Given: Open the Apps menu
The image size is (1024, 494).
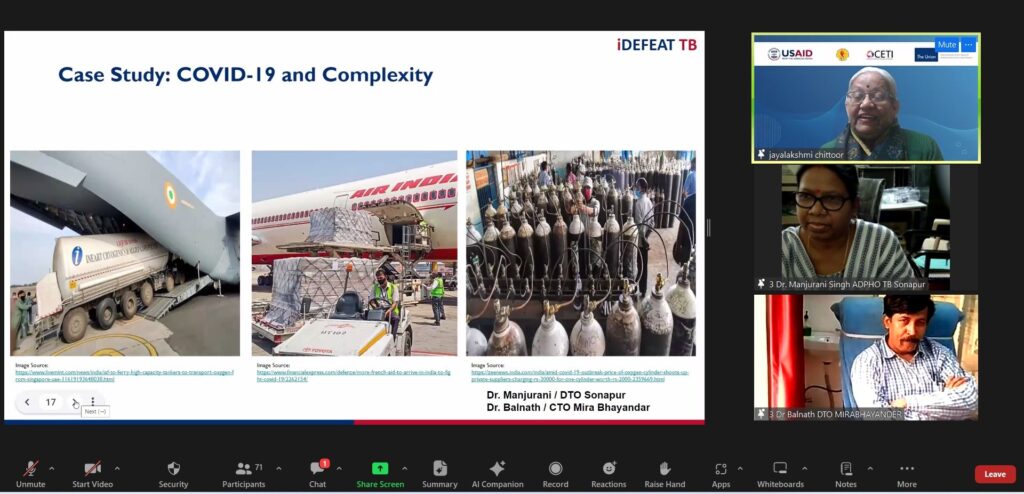Looking at the screenshot, I should tap(720, 473).
